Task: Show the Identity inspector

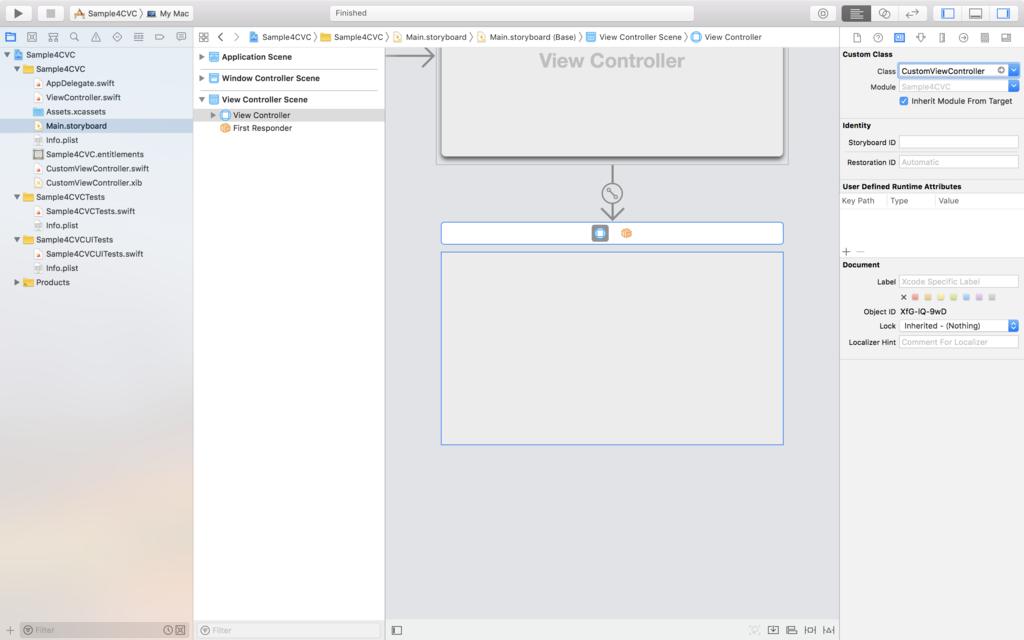Action: tap(899, 38)
